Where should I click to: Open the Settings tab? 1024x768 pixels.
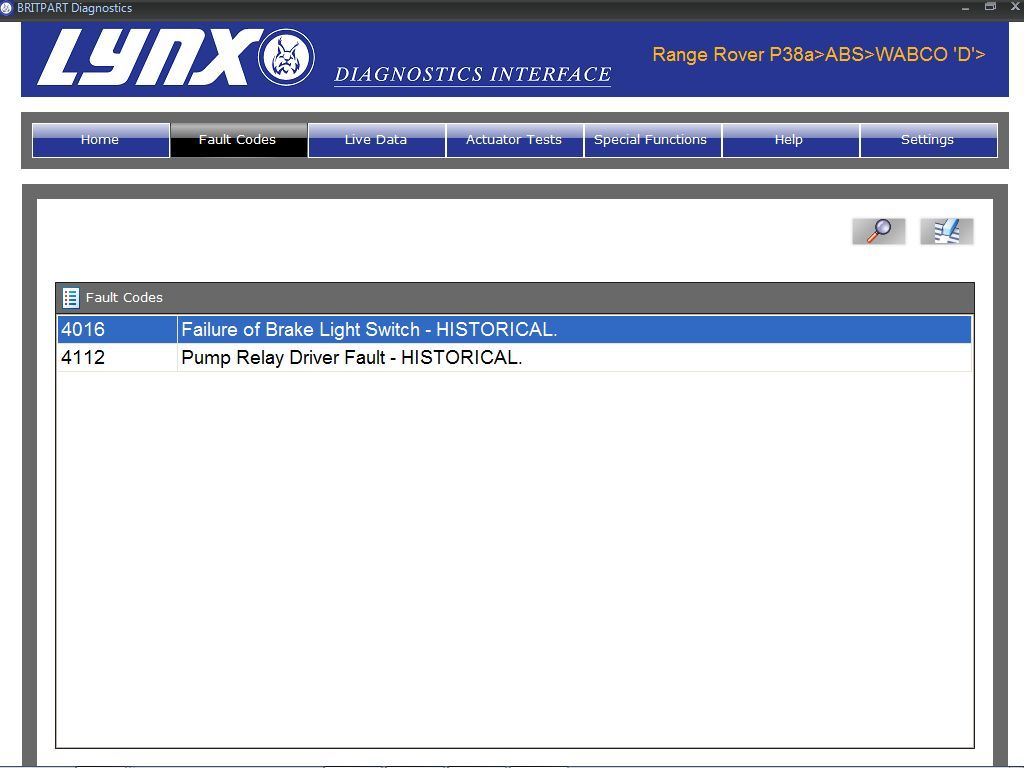coord(929,140)
